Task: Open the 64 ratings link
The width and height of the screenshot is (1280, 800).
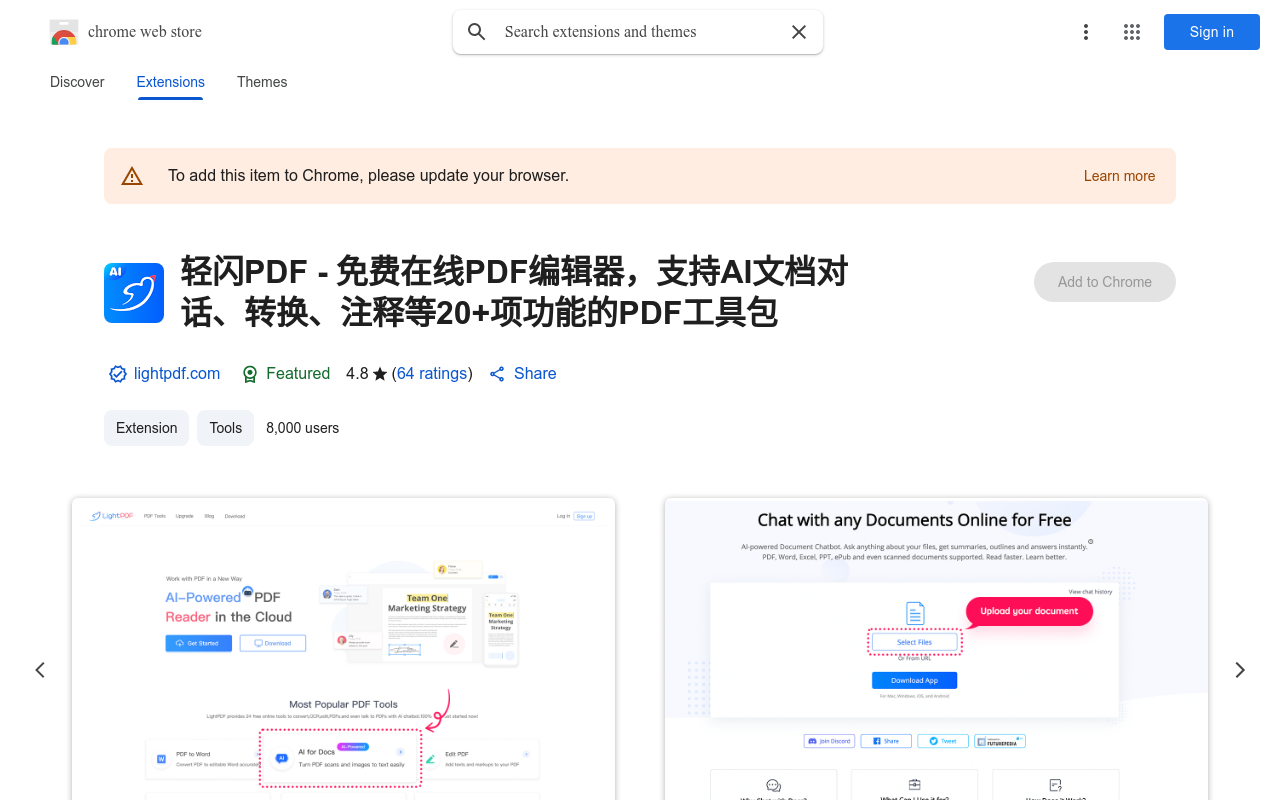Action: point(432,374)
